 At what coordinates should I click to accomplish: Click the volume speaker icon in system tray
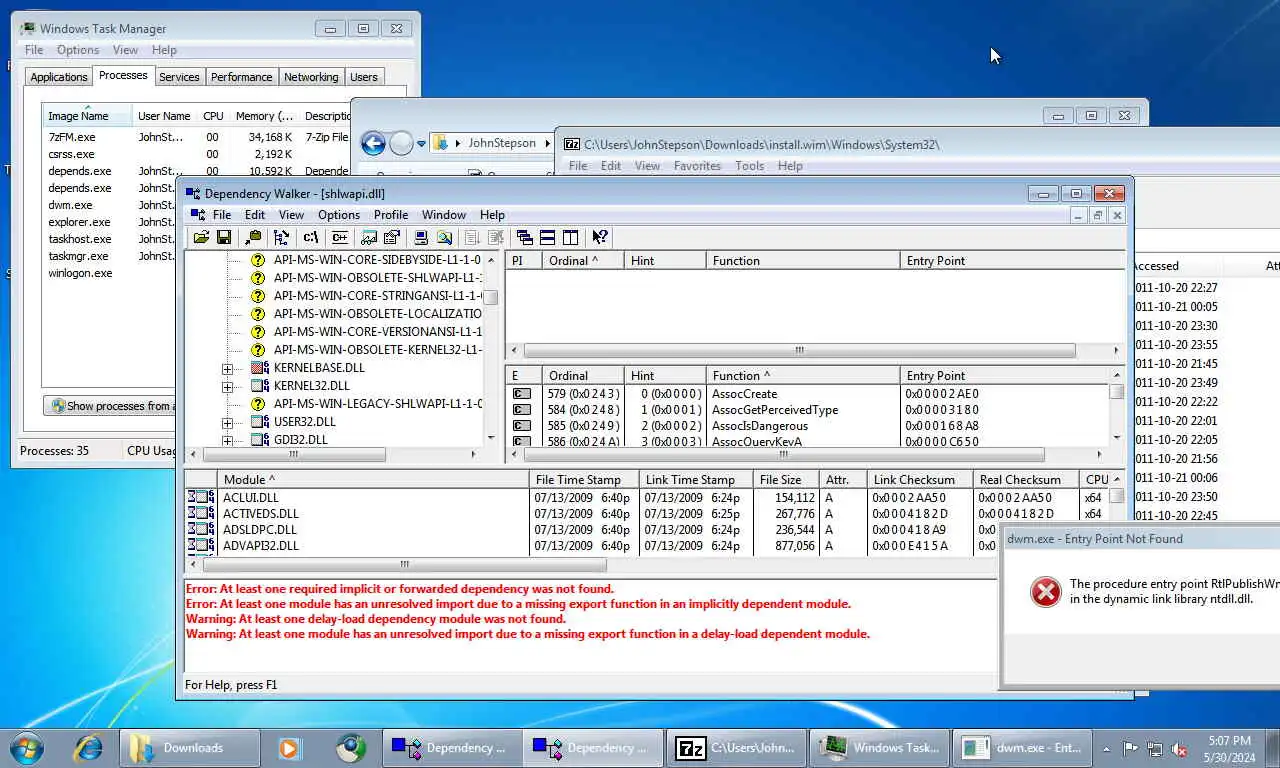click(x=1180, y=748)
